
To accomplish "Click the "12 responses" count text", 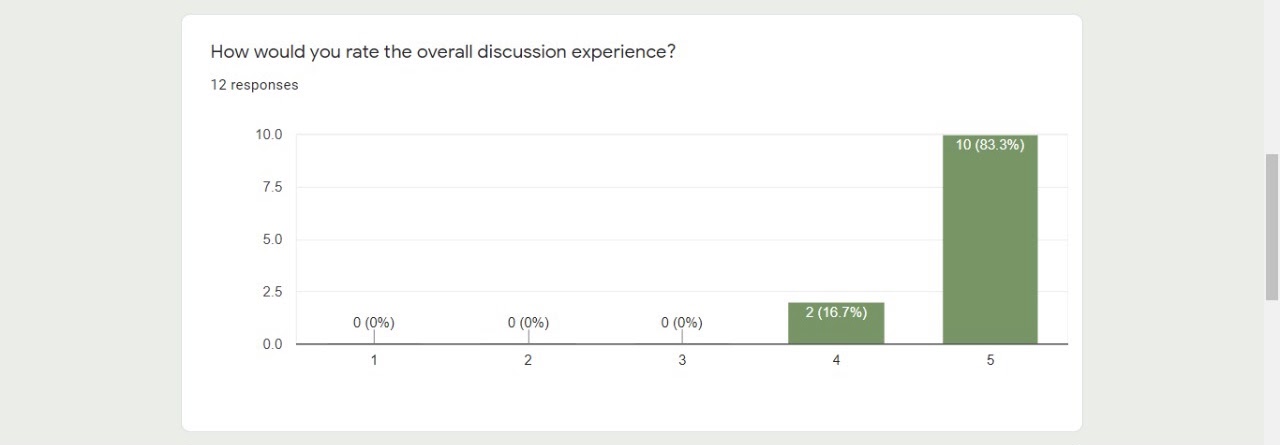I will point(254,85).
